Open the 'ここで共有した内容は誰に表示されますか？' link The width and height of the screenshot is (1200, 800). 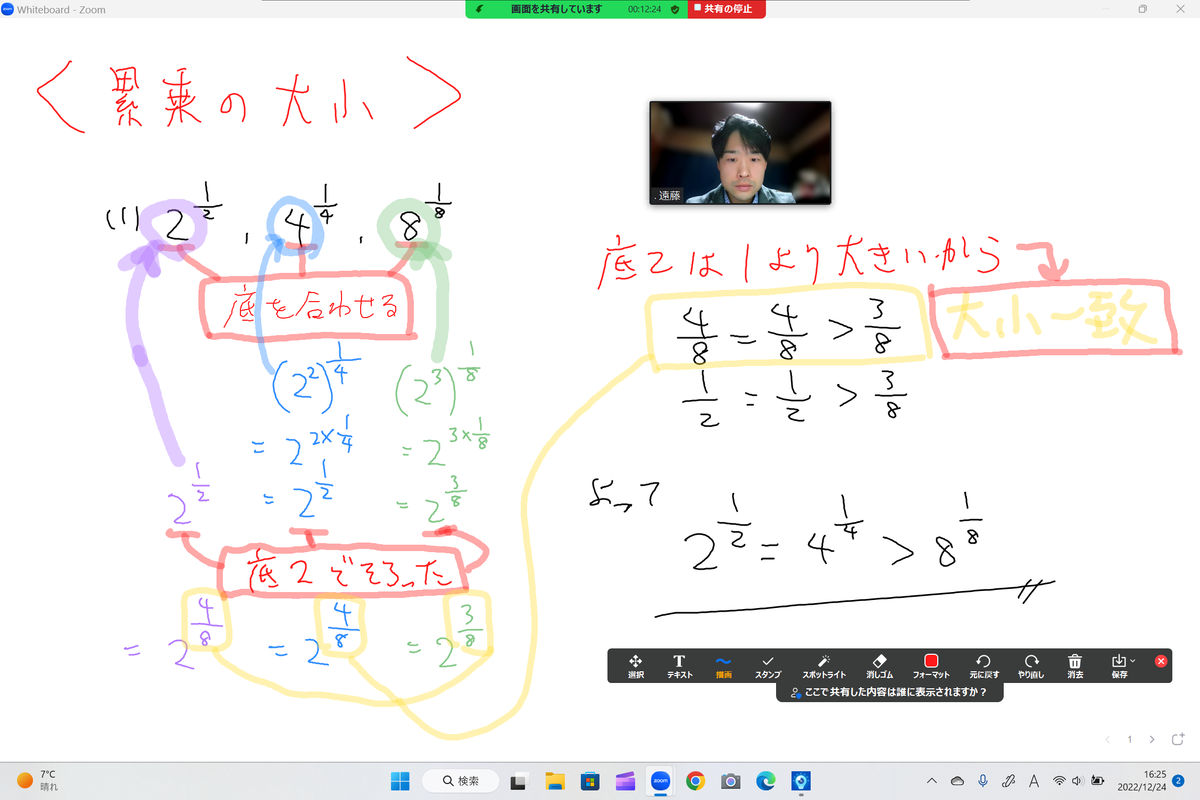(x=890, y=692)
